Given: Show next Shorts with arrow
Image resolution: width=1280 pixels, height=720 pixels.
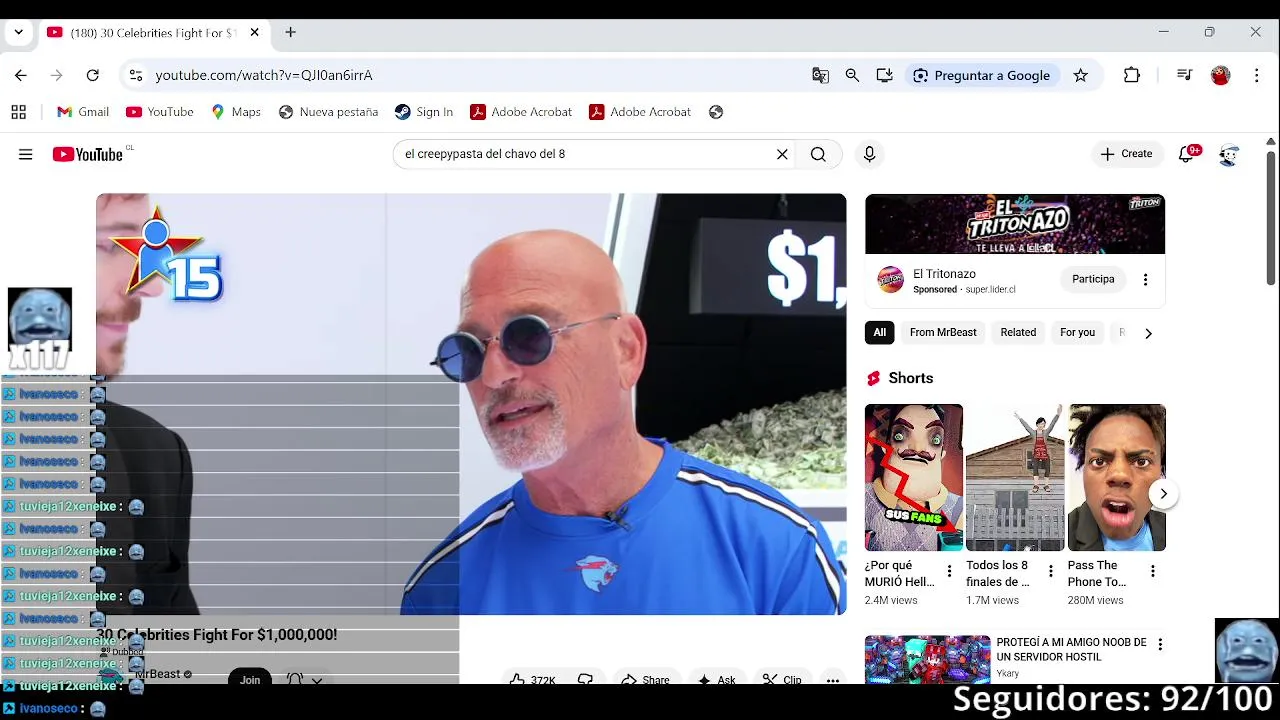Looking at the screenshot, I should [1163, 494].
